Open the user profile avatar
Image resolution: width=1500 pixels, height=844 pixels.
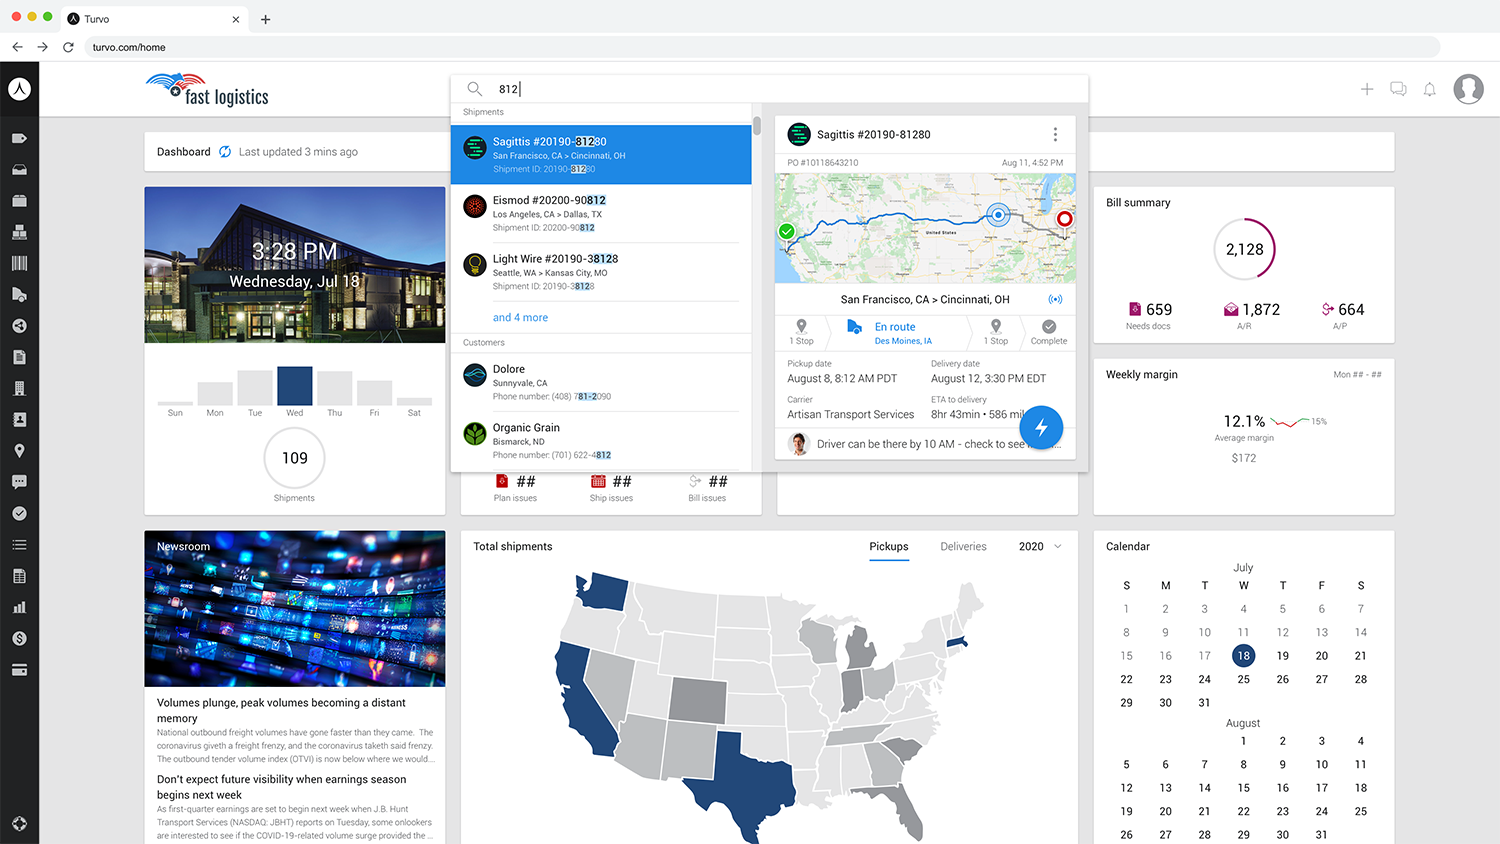[1468, 89]
